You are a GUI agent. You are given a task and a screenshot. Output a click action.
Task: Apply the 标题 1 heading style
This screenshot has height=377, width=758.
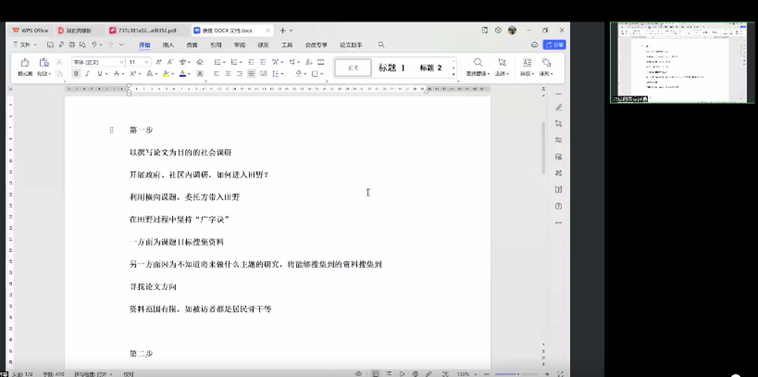click(x=392, y=68)
